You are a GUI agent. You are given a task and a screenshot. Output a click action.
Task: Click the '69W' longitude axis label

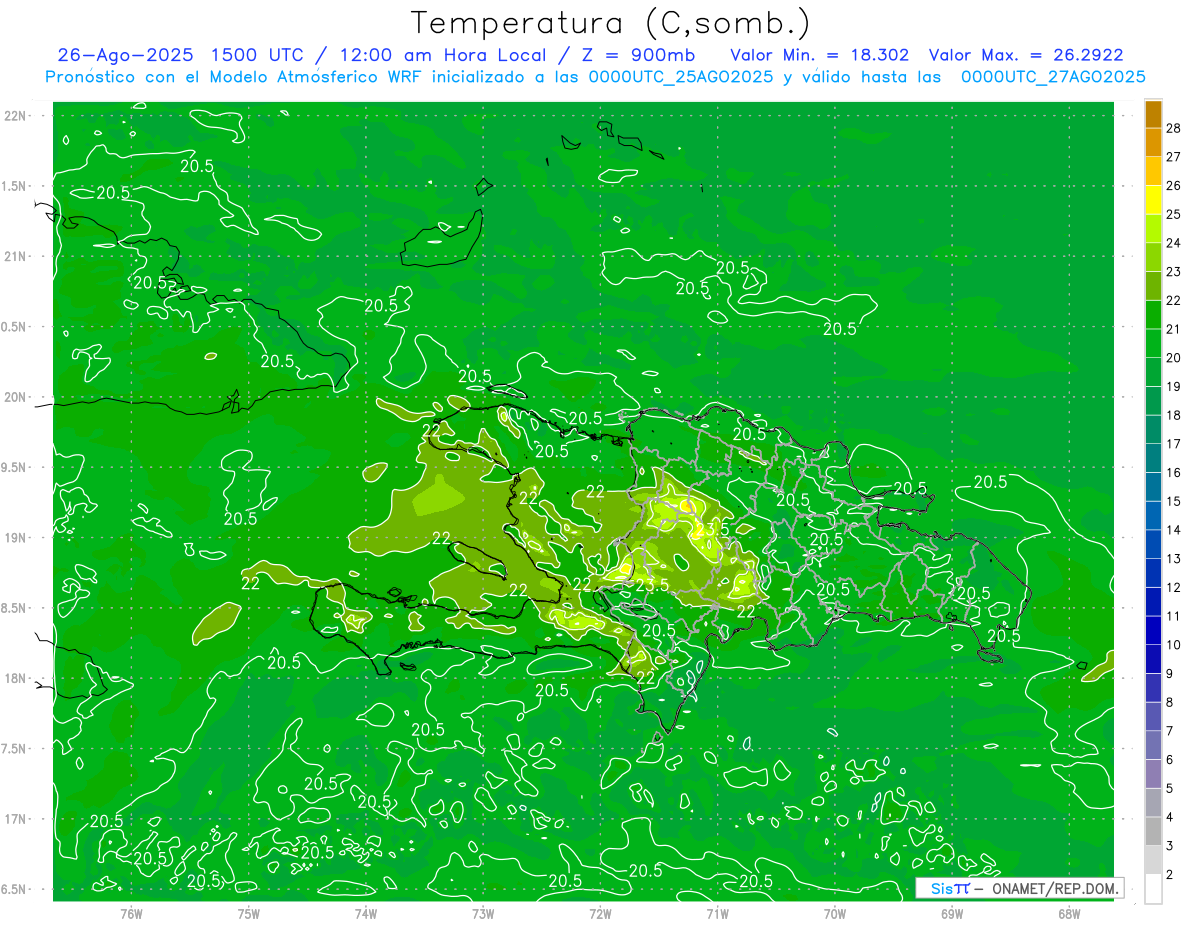click(x=952, y=914)
